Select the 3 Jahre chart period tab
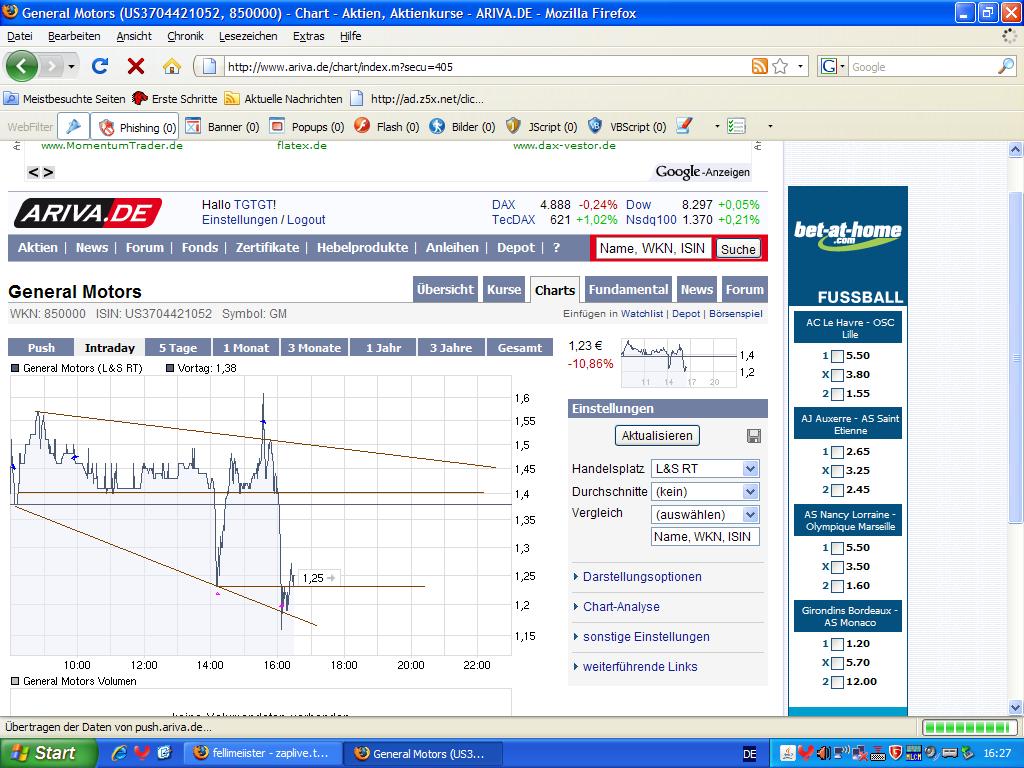This screenshot has width=1024, height=768. coord(451,347)
